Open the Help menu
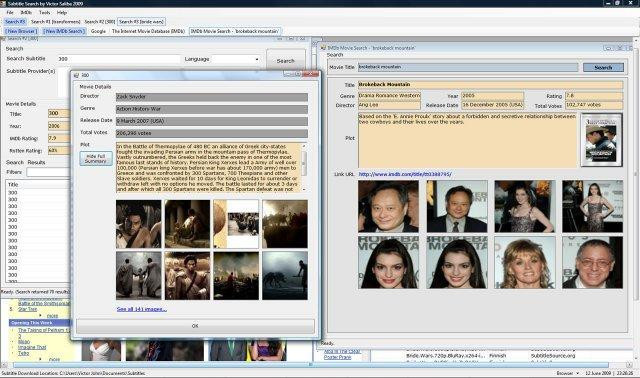The height and width of the screenshot is (378, 640). pyautogui.click(x=62, y=13)
